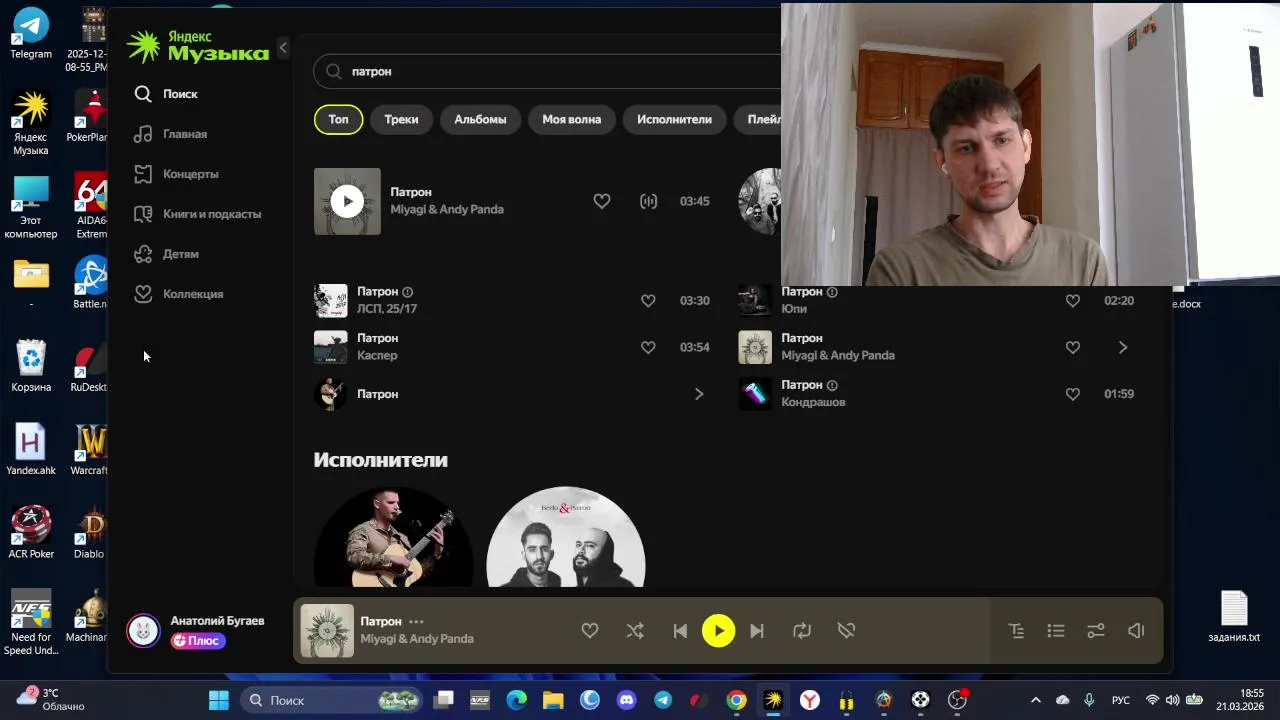The width and height of the screenshot is (1280, 720).
Task: Open the play queue list
Action: [x=1056, y=631]
